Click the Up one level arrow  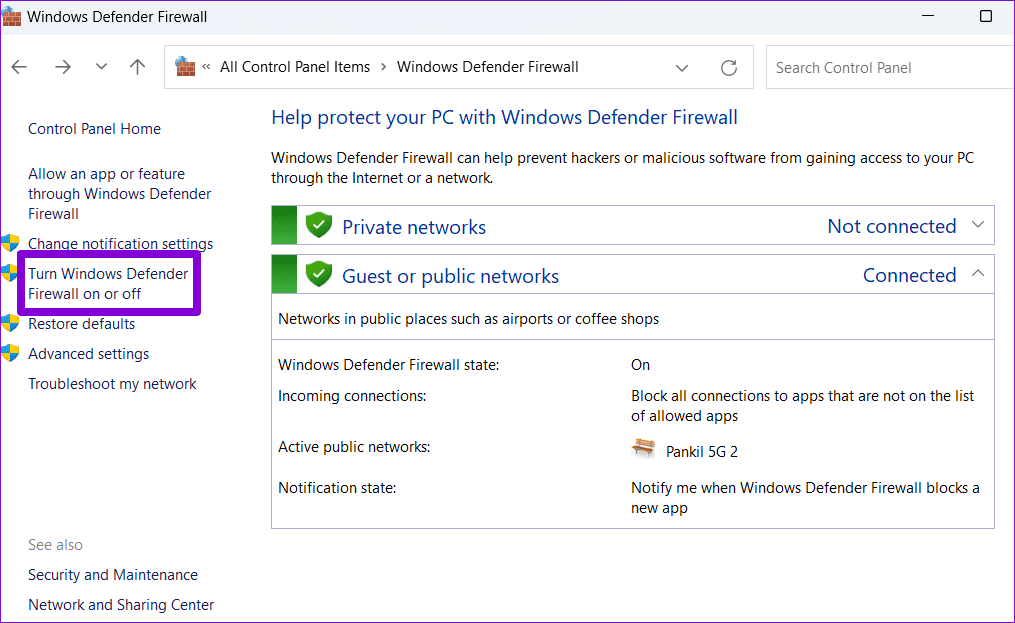point(138,67)
